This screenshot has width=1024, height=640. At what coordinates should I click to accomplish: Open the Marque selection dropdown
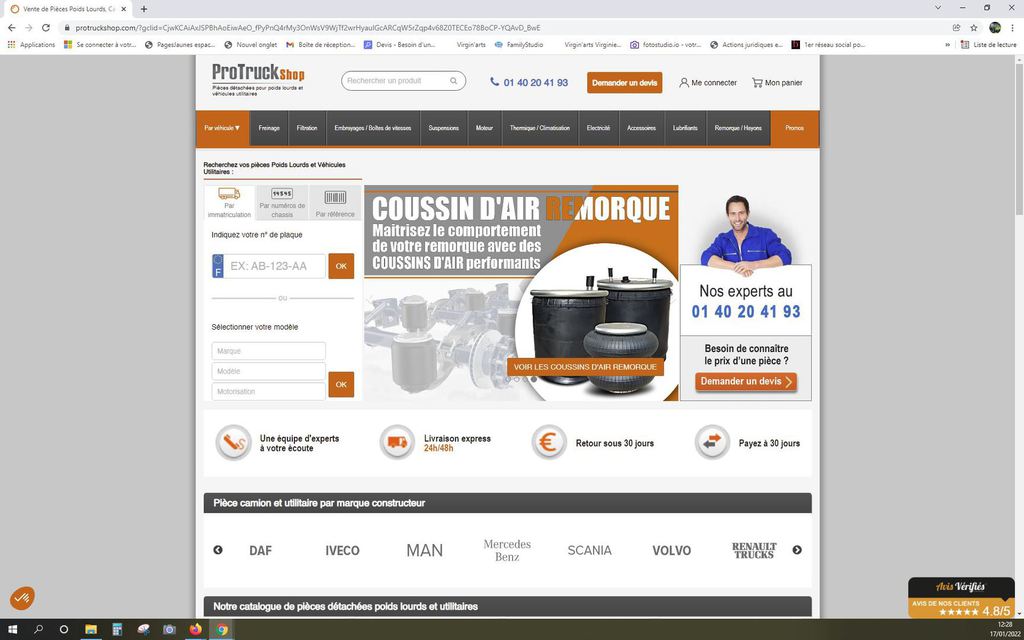pyautogui.click(x=268, y=351)
